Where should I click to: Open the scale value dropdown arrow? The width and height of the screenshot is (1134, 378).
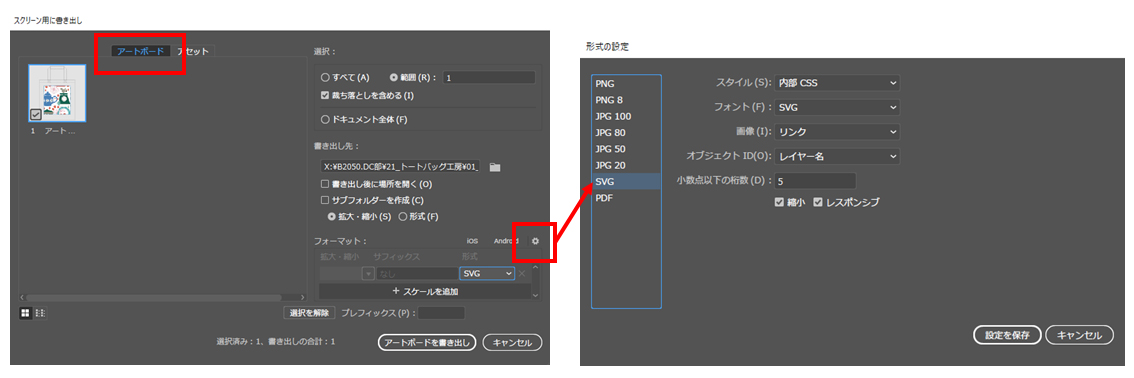(x=368, y=273)
